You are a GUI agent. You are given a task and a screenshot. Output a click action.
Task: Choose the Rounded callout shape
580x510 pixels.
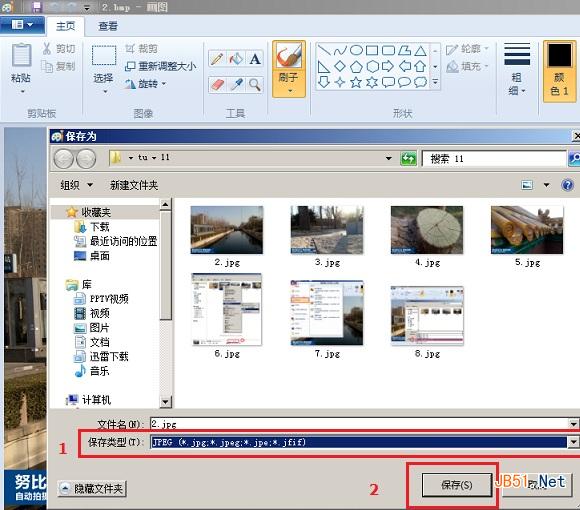pos(388,82)
